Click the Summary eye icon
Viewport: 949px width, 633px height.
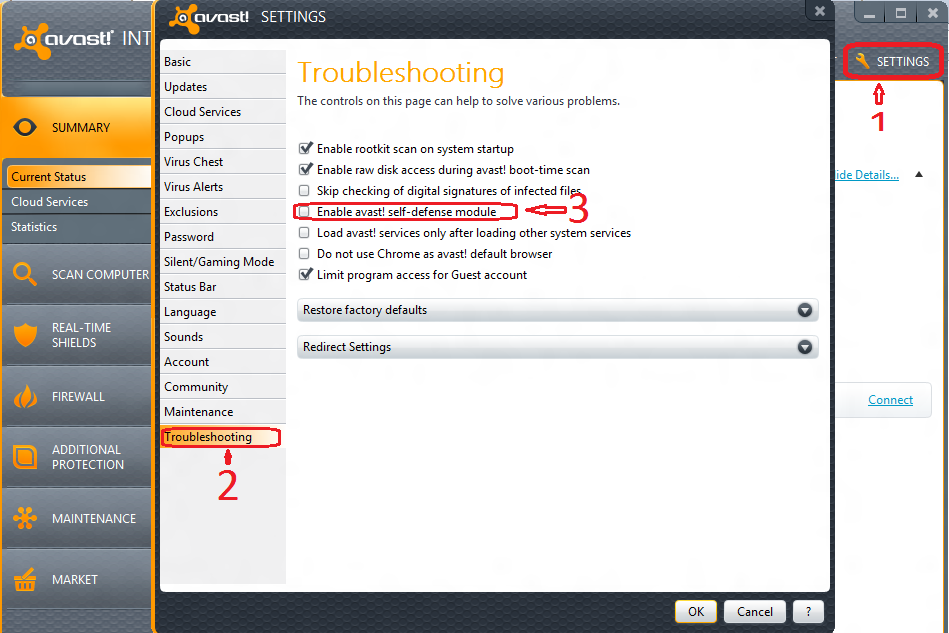point(25,128)
